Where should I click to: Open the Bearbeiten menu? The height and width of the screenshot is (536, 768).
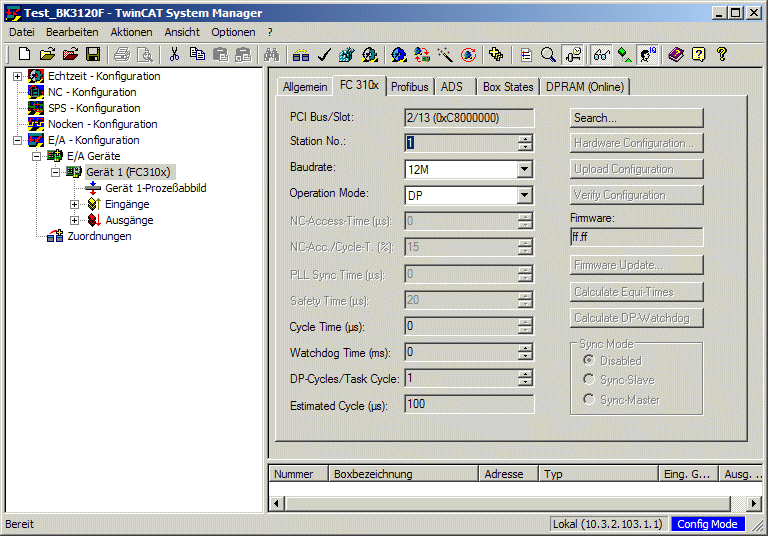(72, 32)
